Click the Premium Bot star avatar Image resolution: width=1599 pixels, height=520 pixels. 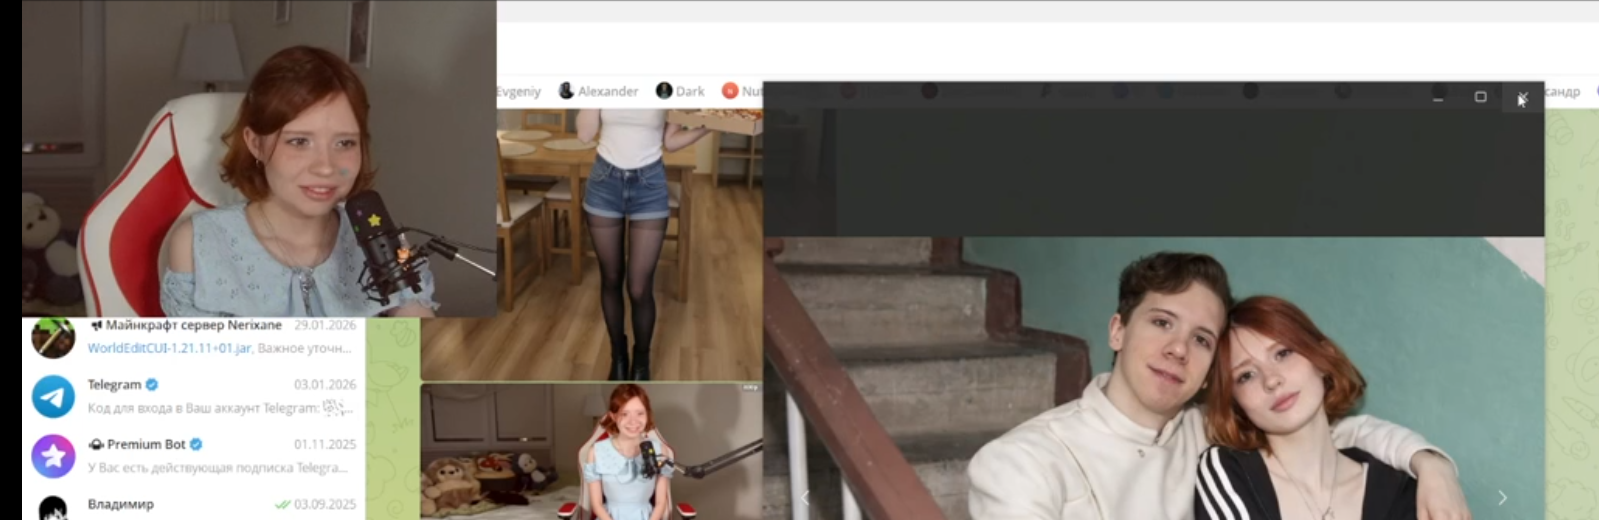53,457
